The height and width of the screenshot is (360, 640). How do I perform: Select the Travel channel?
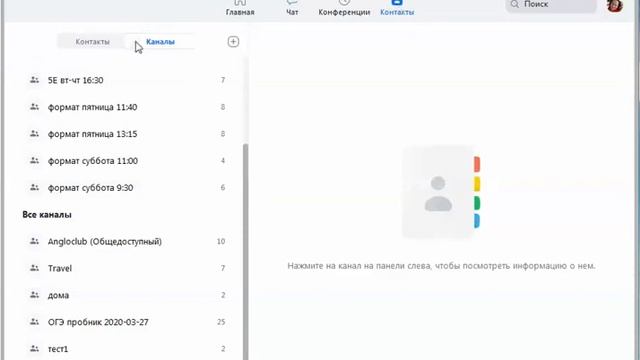tap(127, 268)
